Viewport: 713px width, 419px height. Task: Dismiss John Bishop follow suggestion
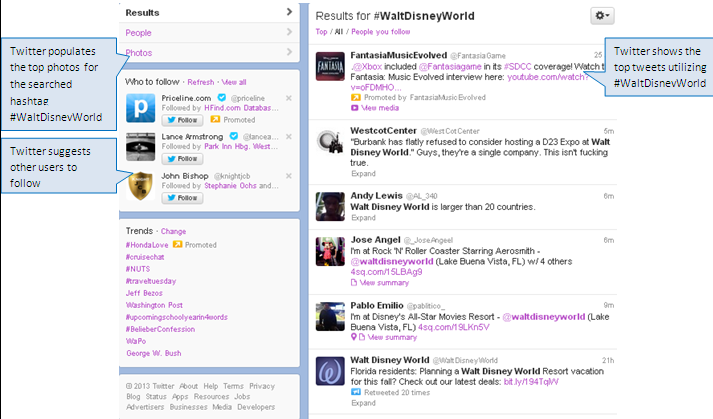tap(289, 176)
